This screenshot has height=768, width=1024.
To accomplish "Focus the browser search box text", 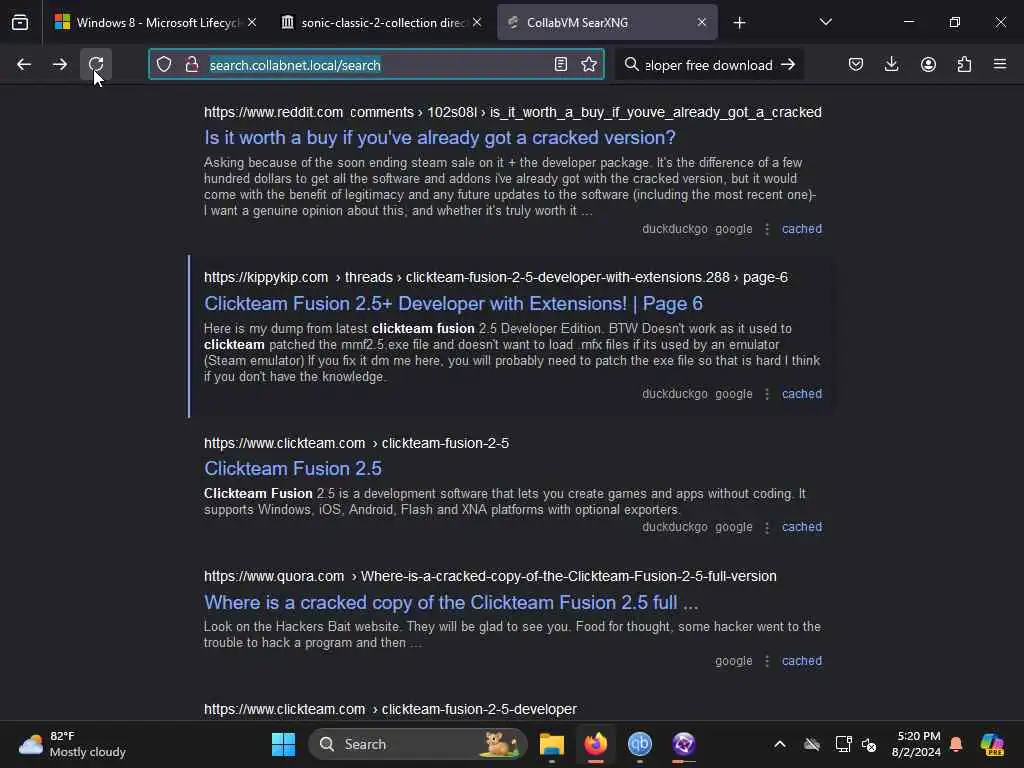I will pyautogui.click(x=709, y=65).
